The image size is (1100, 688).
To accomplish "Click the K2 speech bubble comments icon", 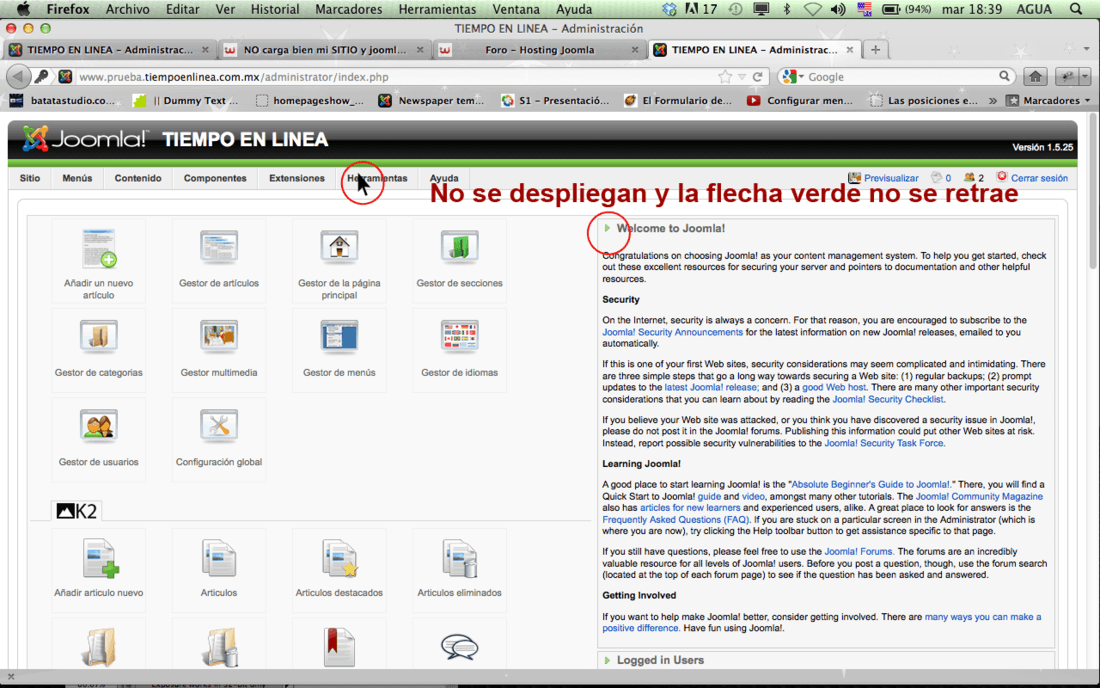I will point(460,647).
